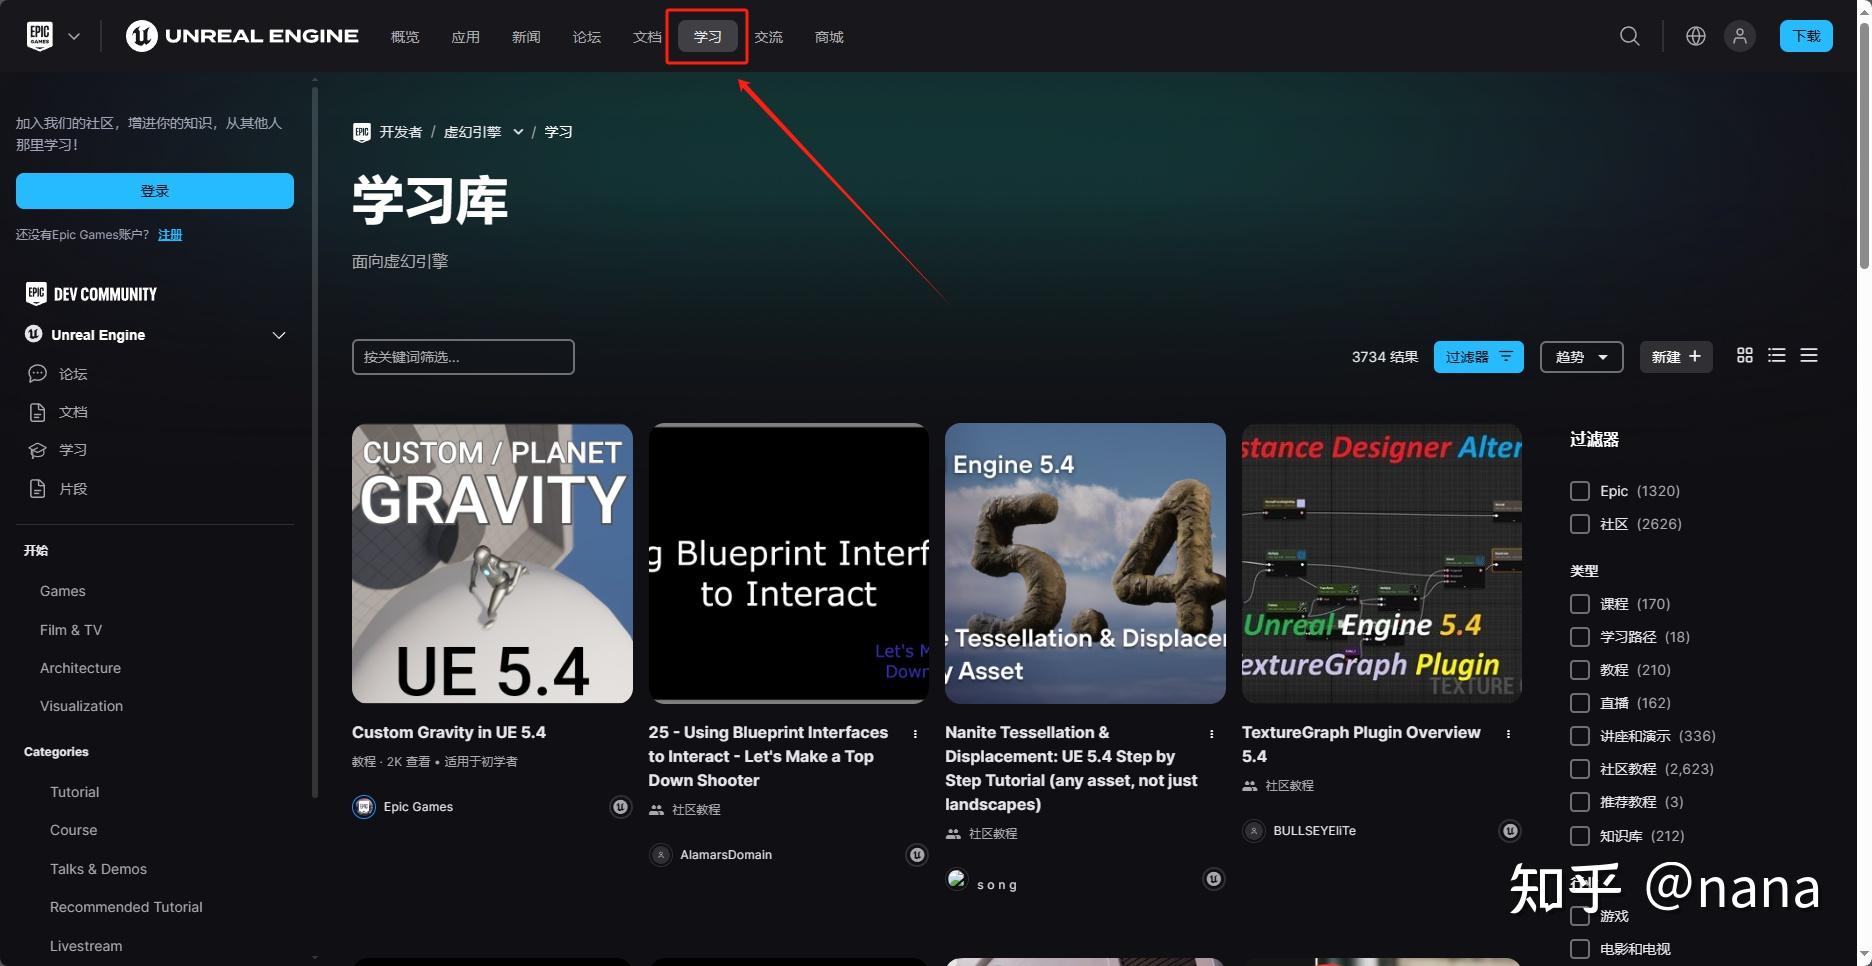Open the 趋势 sort dropdown
This screenshot has width=1872, height=966.
pyautogui.click(x=1581, y=357)
